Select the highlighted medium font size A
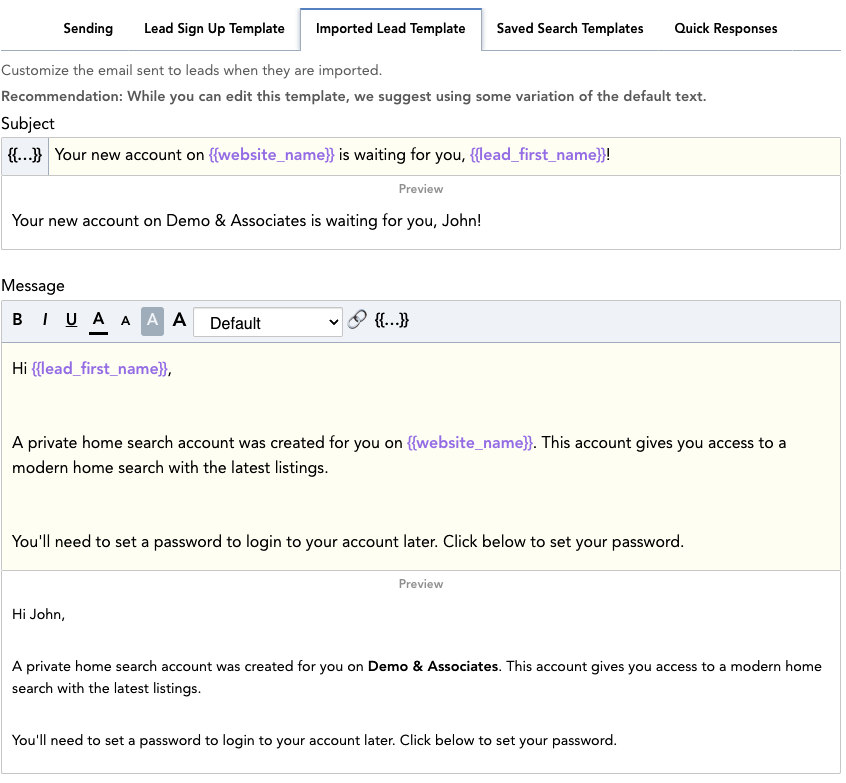Screen dimensions: 846x783 click(x=152, y=322)
